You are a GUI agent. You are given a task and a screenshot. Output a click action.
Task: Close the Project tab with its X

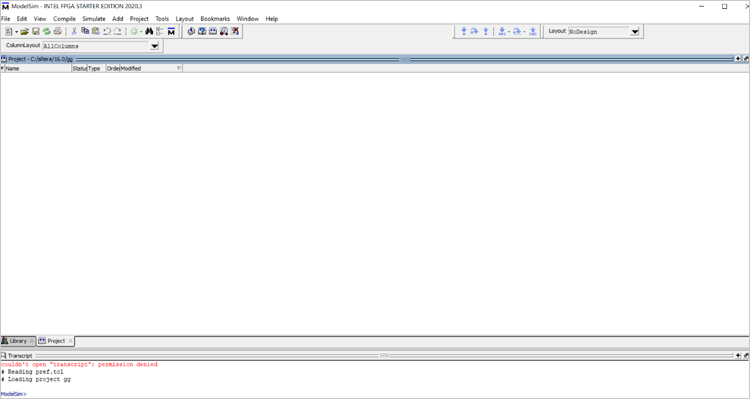pos(70,341)
